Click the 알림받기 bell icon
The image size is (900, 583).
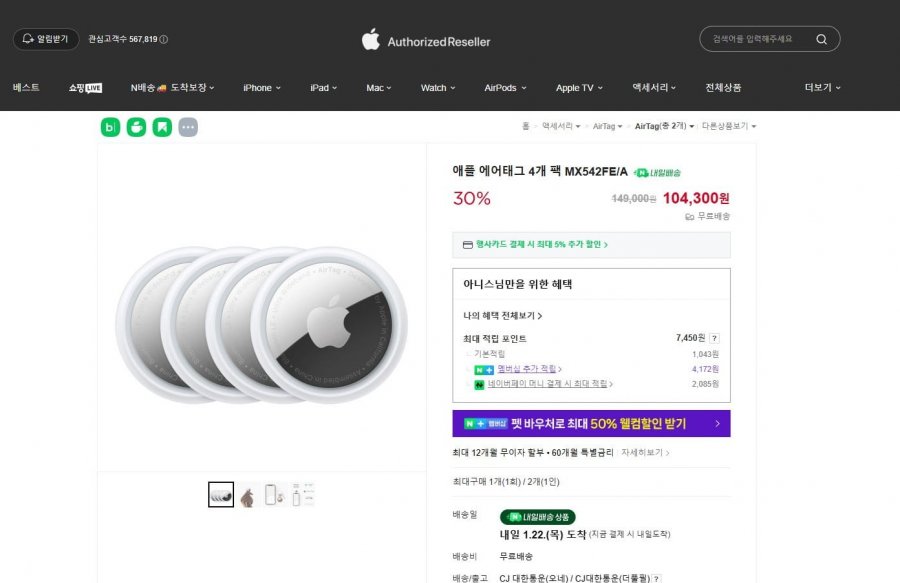click(x=28, y=38)
